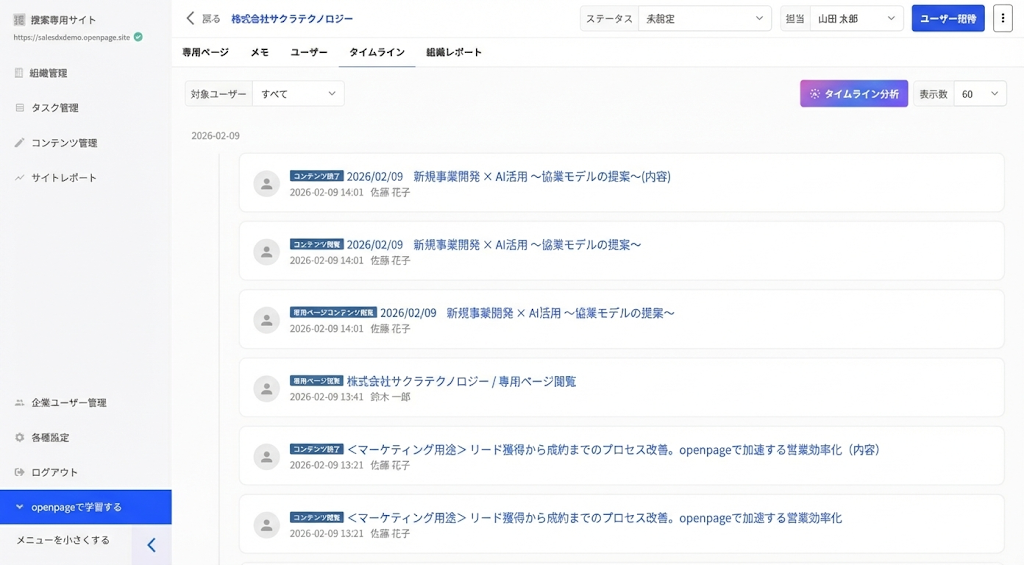This screenshot has height=565, width=1024.
Task: Click the コンテンツ管理 pencil icon
Action: 20,142
